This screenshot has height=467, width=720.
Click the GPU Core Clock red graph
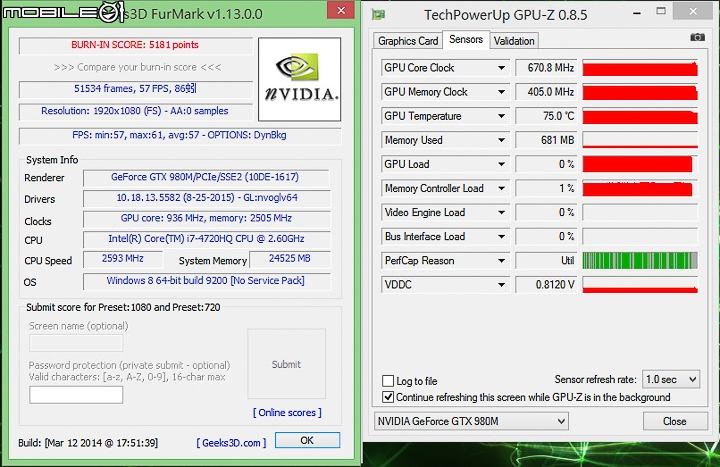pyautogui.click(x=640, y=68)
